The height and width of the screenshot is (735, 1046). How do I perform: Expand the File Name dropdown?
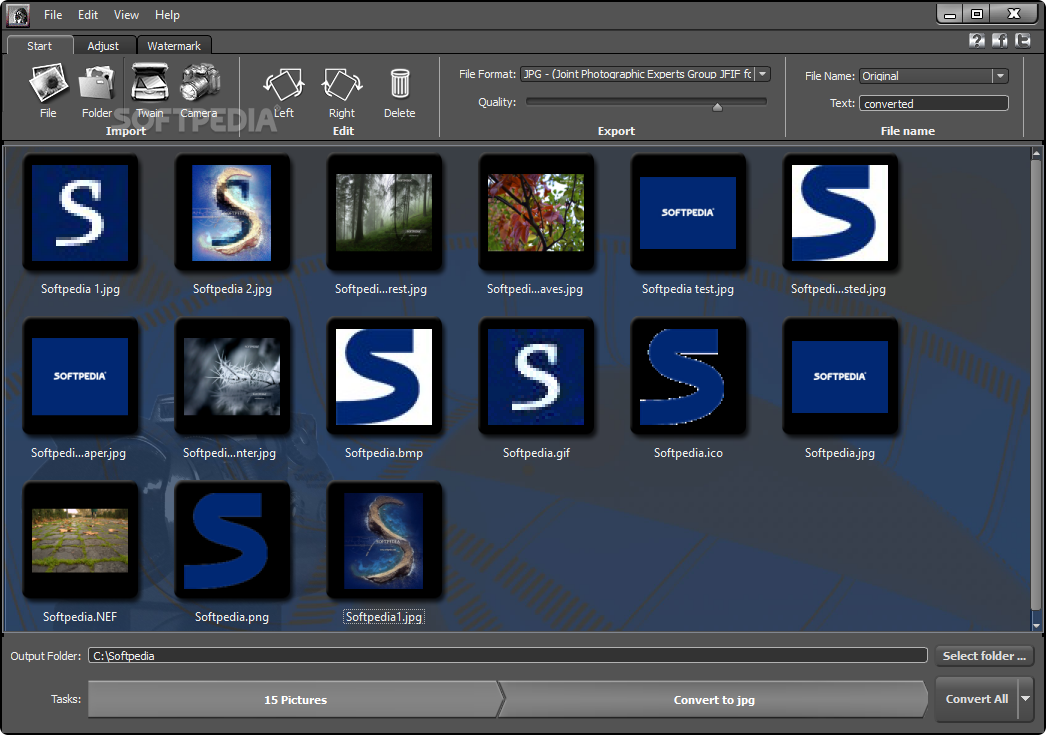pyautogui.click(x=999, y=76)
